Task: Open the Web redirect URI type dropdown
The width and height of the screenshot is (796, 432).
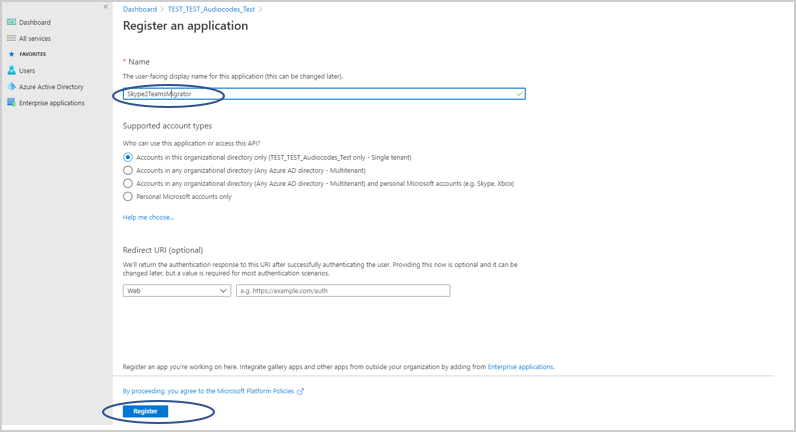Action: [x=177, y=290]
